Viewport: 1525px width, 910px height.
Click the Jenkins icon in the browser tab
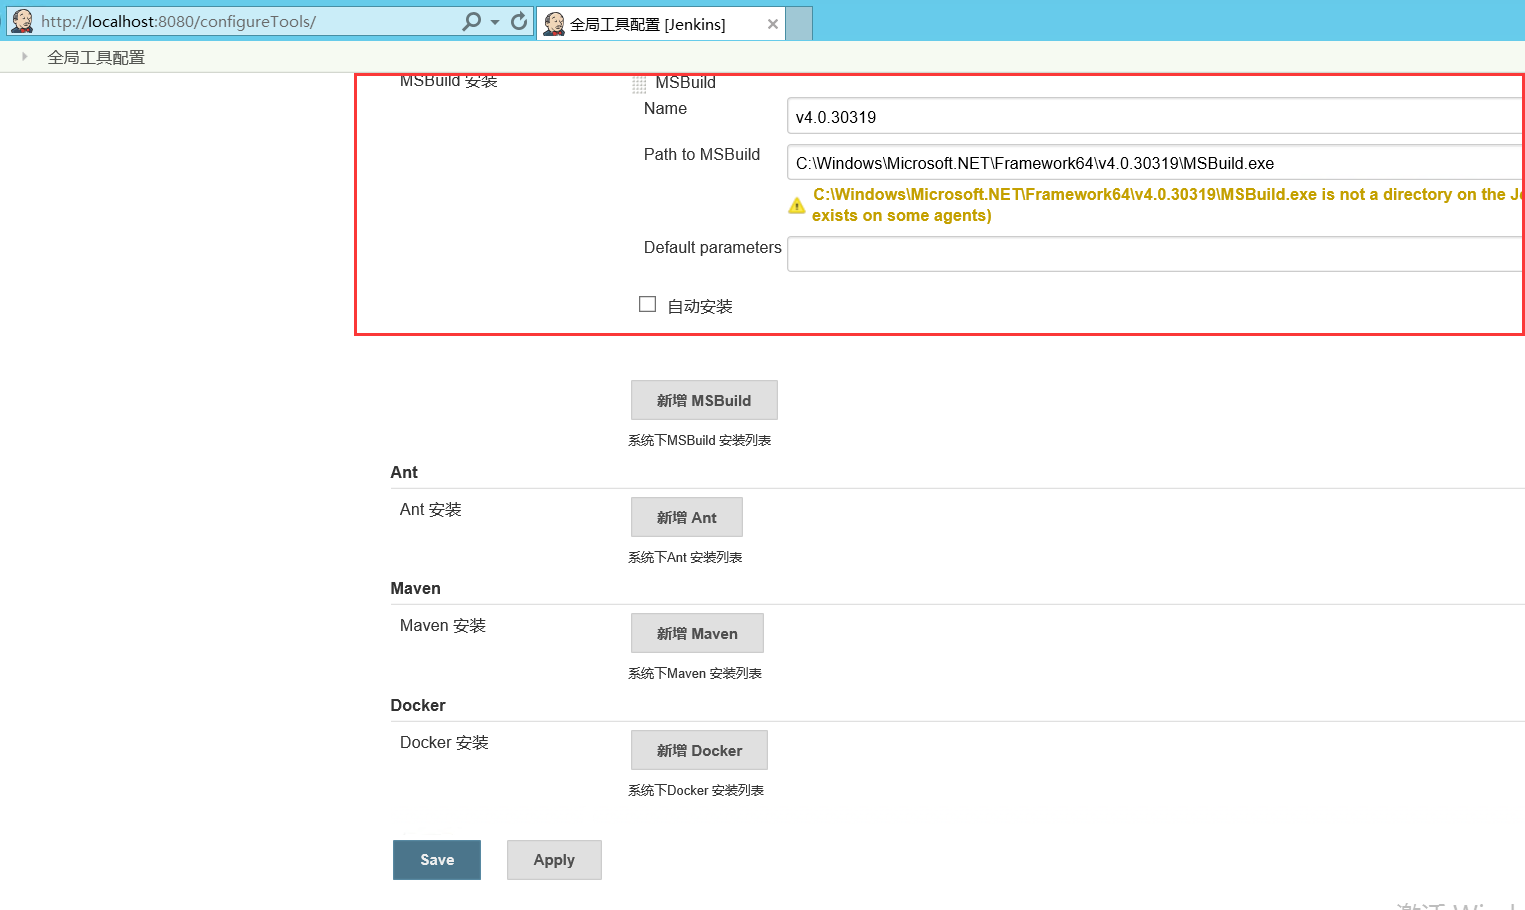(x=554, y=21)
